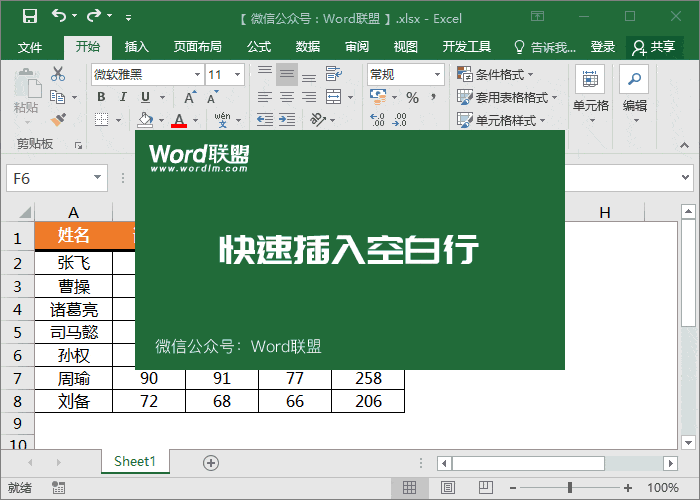
Task: Click the macro record status bar icon
Action: click(58, 488)
